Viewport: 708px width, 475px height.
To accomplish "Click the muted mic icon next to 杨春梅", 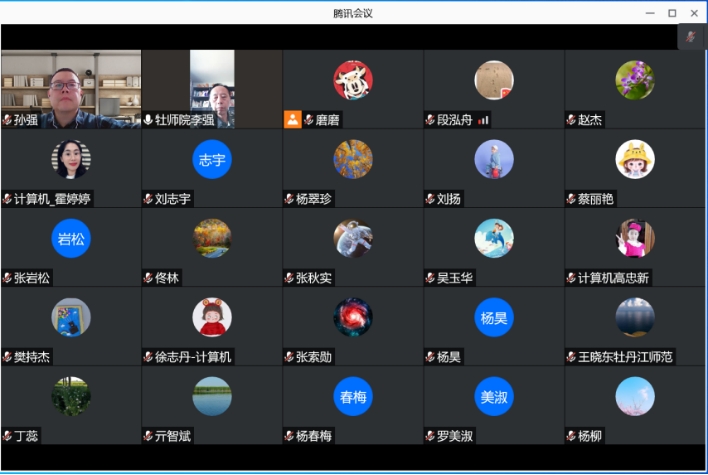I will [289, 436].
